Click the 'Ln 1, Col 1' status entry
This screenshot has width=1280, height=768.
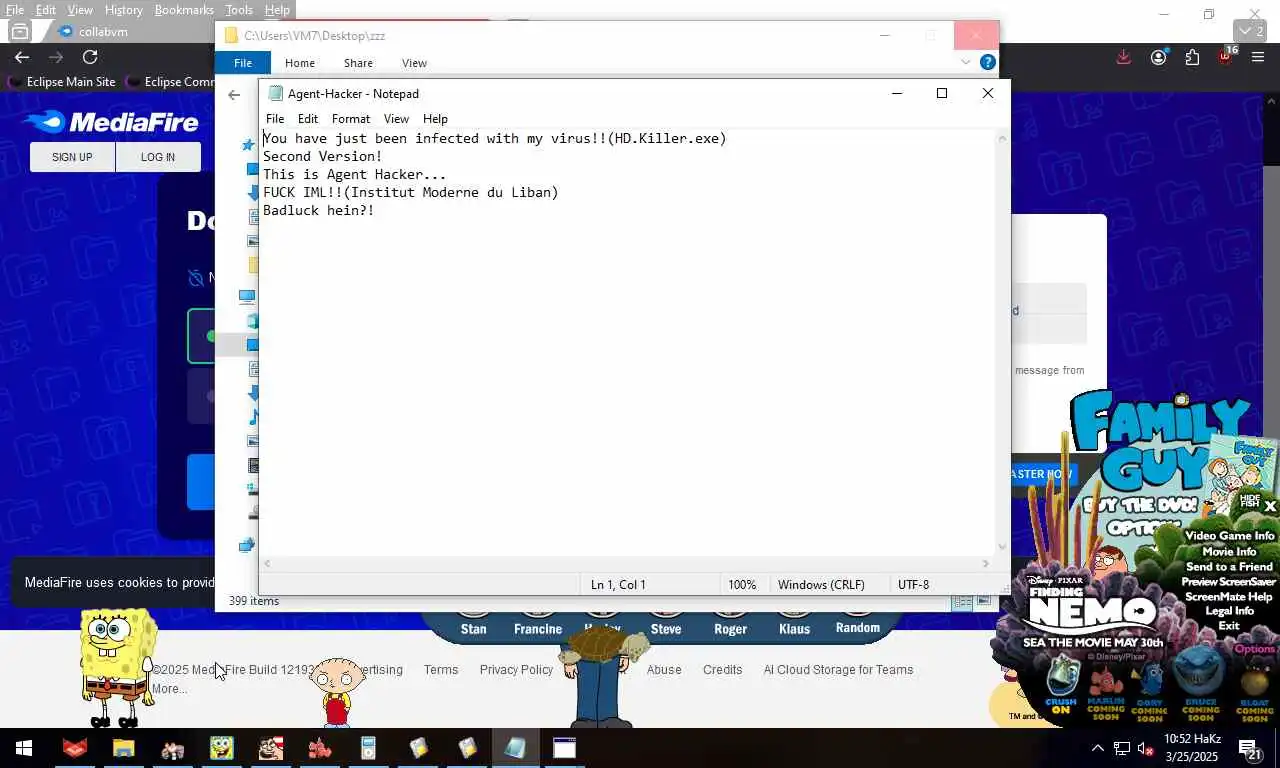point(618,584)
